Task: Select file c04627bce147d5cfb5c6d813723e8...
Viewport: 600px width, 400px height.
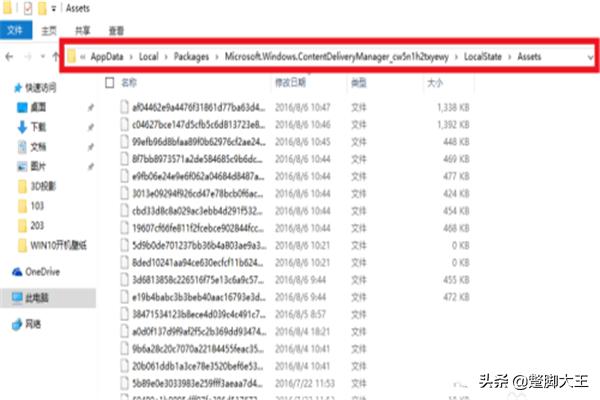Action: [199, 125]
